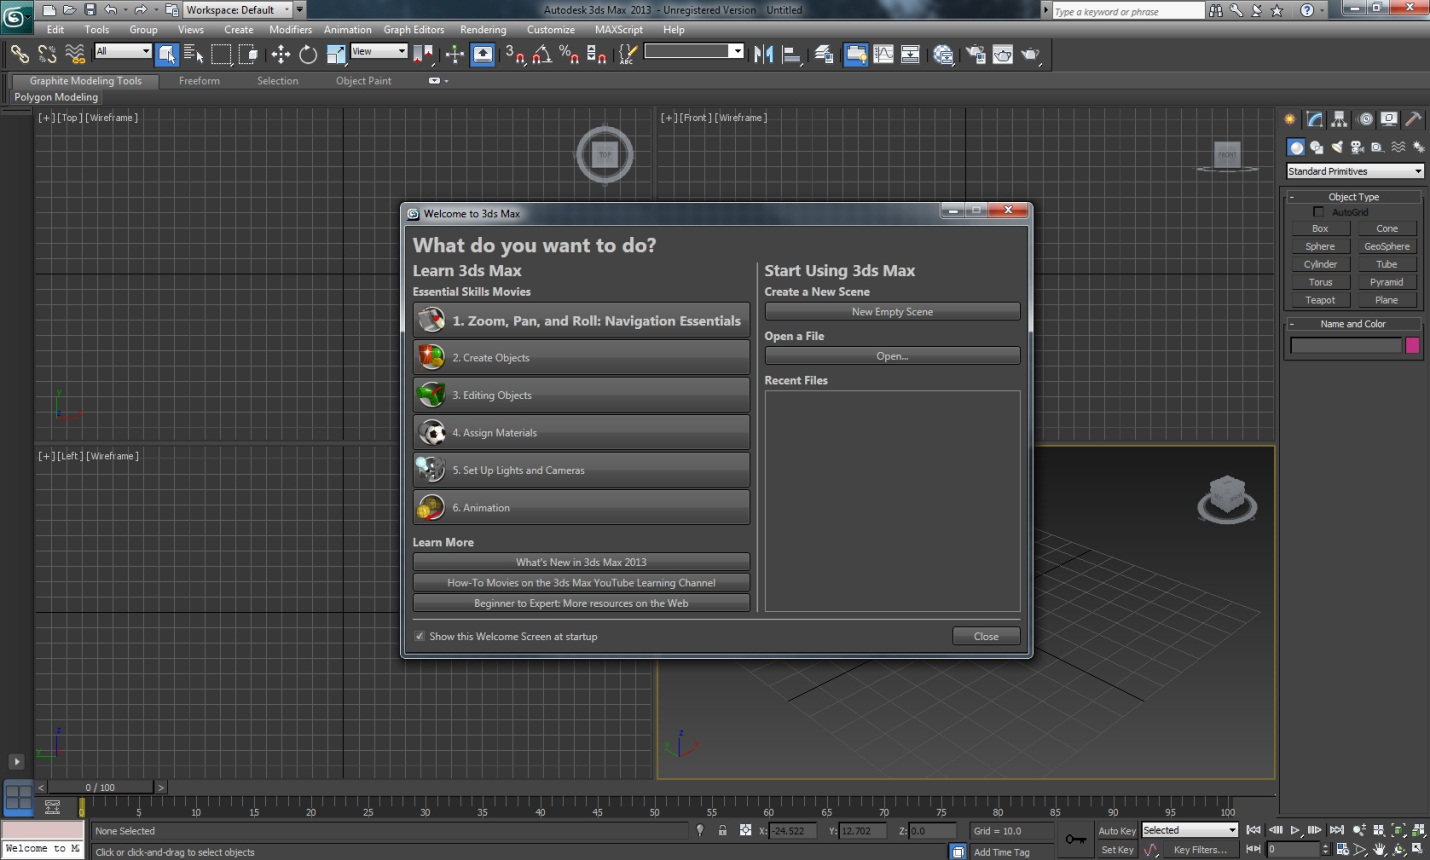
Task: Toggle the AutoGrid checkbox
Action: coord(1318,212)
